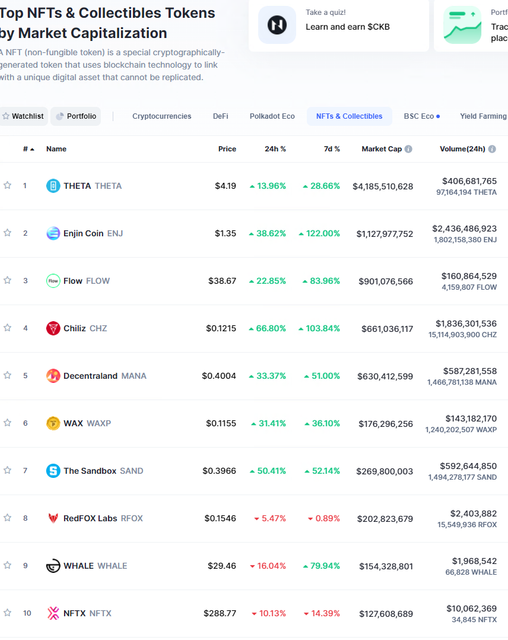Open the Decentraland MANA link

[x=105, y=376]
